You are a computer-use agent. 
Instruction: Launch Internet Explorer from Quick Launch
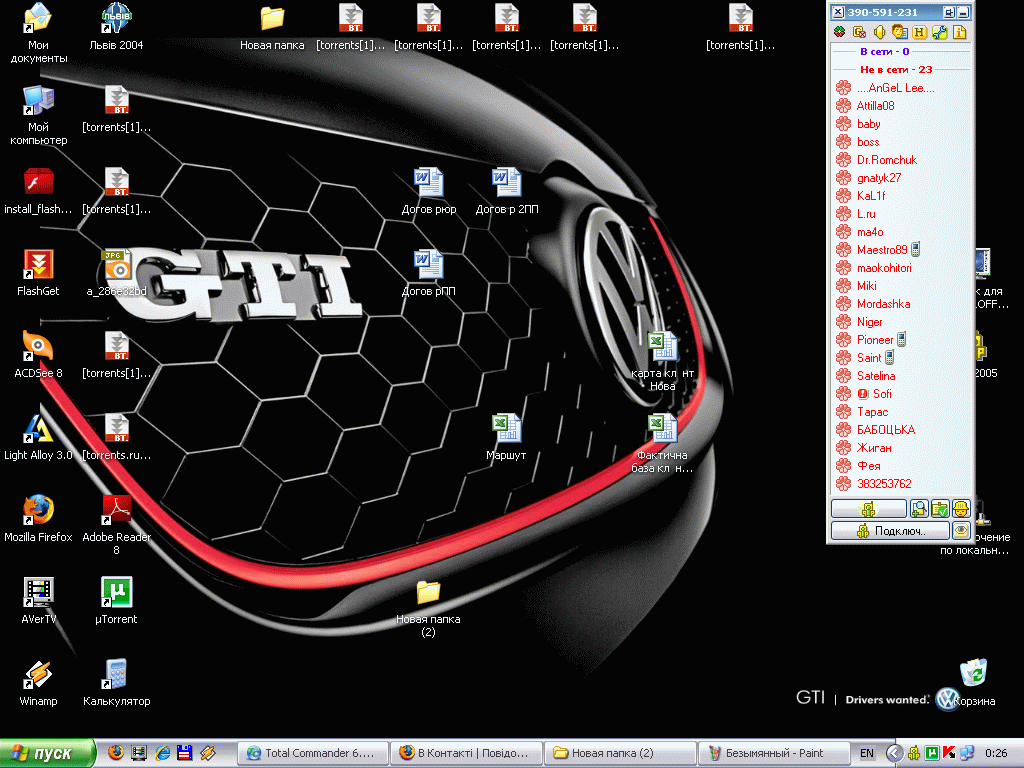[x=162, y=753]
